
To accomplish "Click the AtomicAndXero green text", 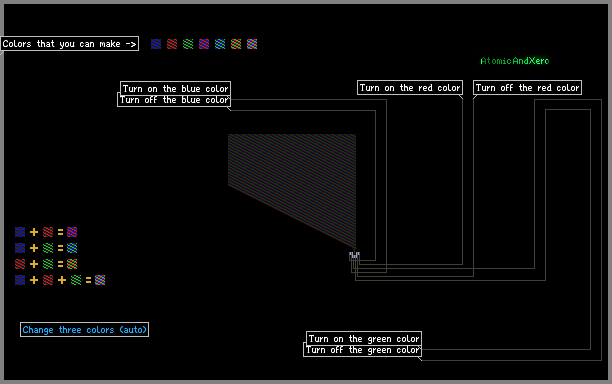I will (514, 61).
